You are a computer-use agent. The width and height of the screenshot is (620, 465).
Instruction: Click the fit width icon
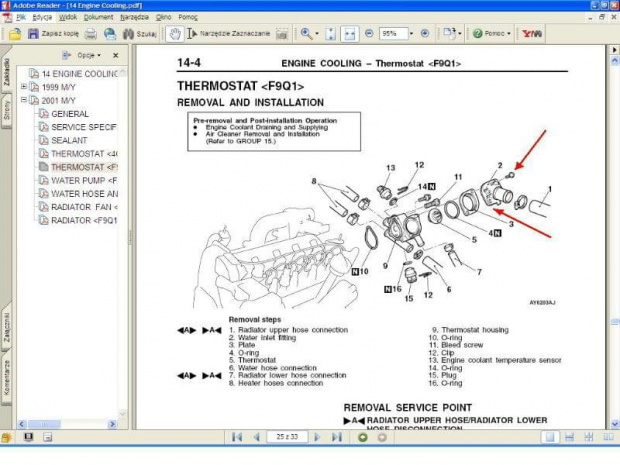click(x=350, y=34)
